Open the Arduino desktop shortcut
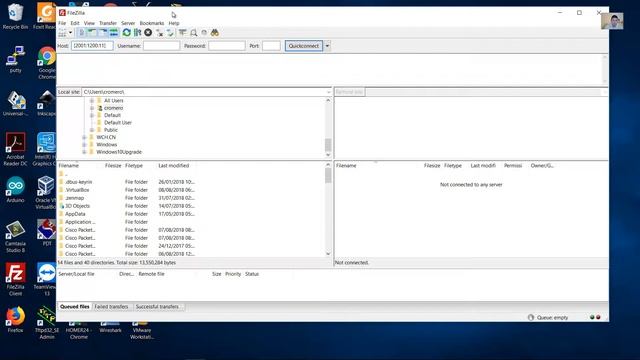 point(15,190)
